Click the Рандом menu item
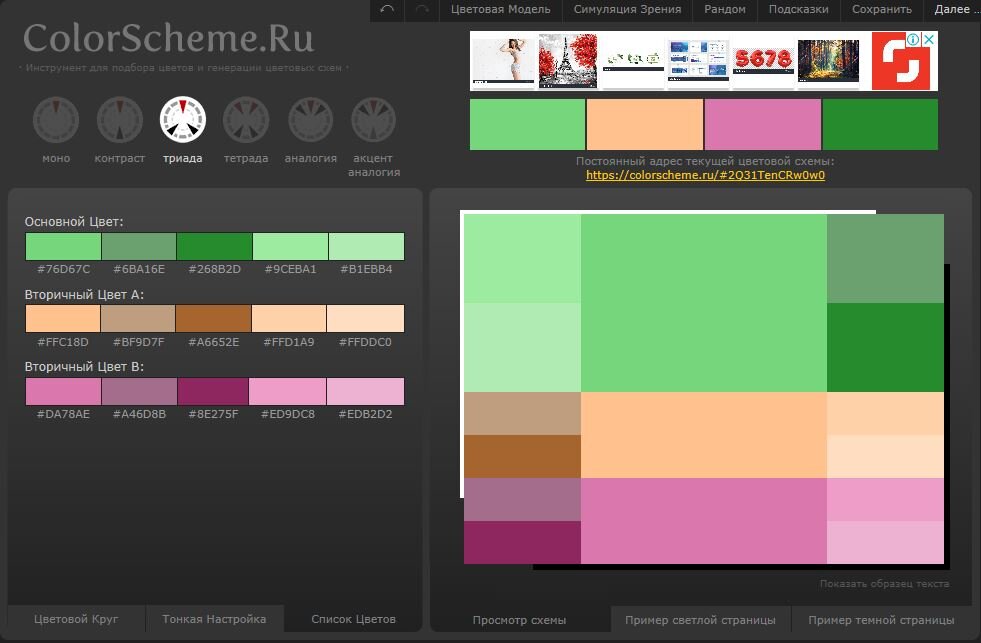This screenshot has width=981, height=643. [724, 9]
